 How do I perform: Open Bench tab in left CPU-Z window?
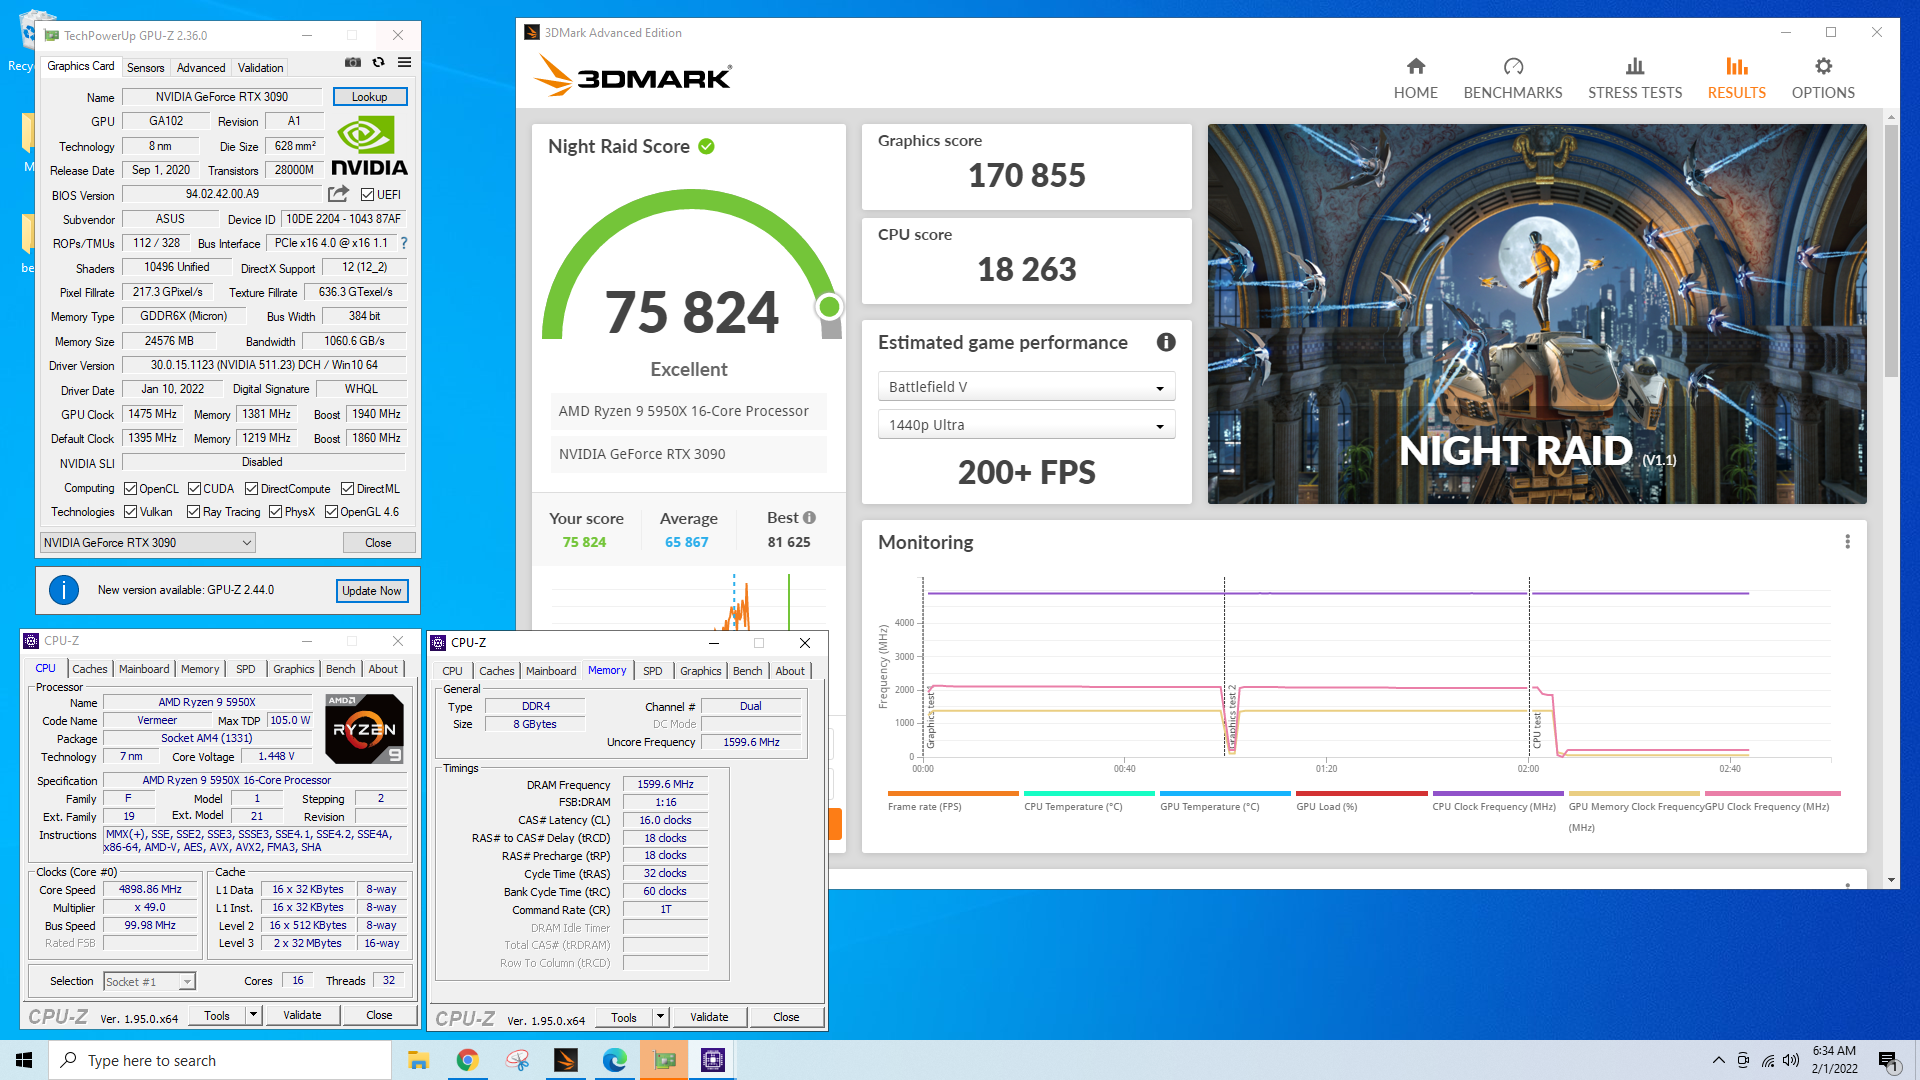(340, 669)
